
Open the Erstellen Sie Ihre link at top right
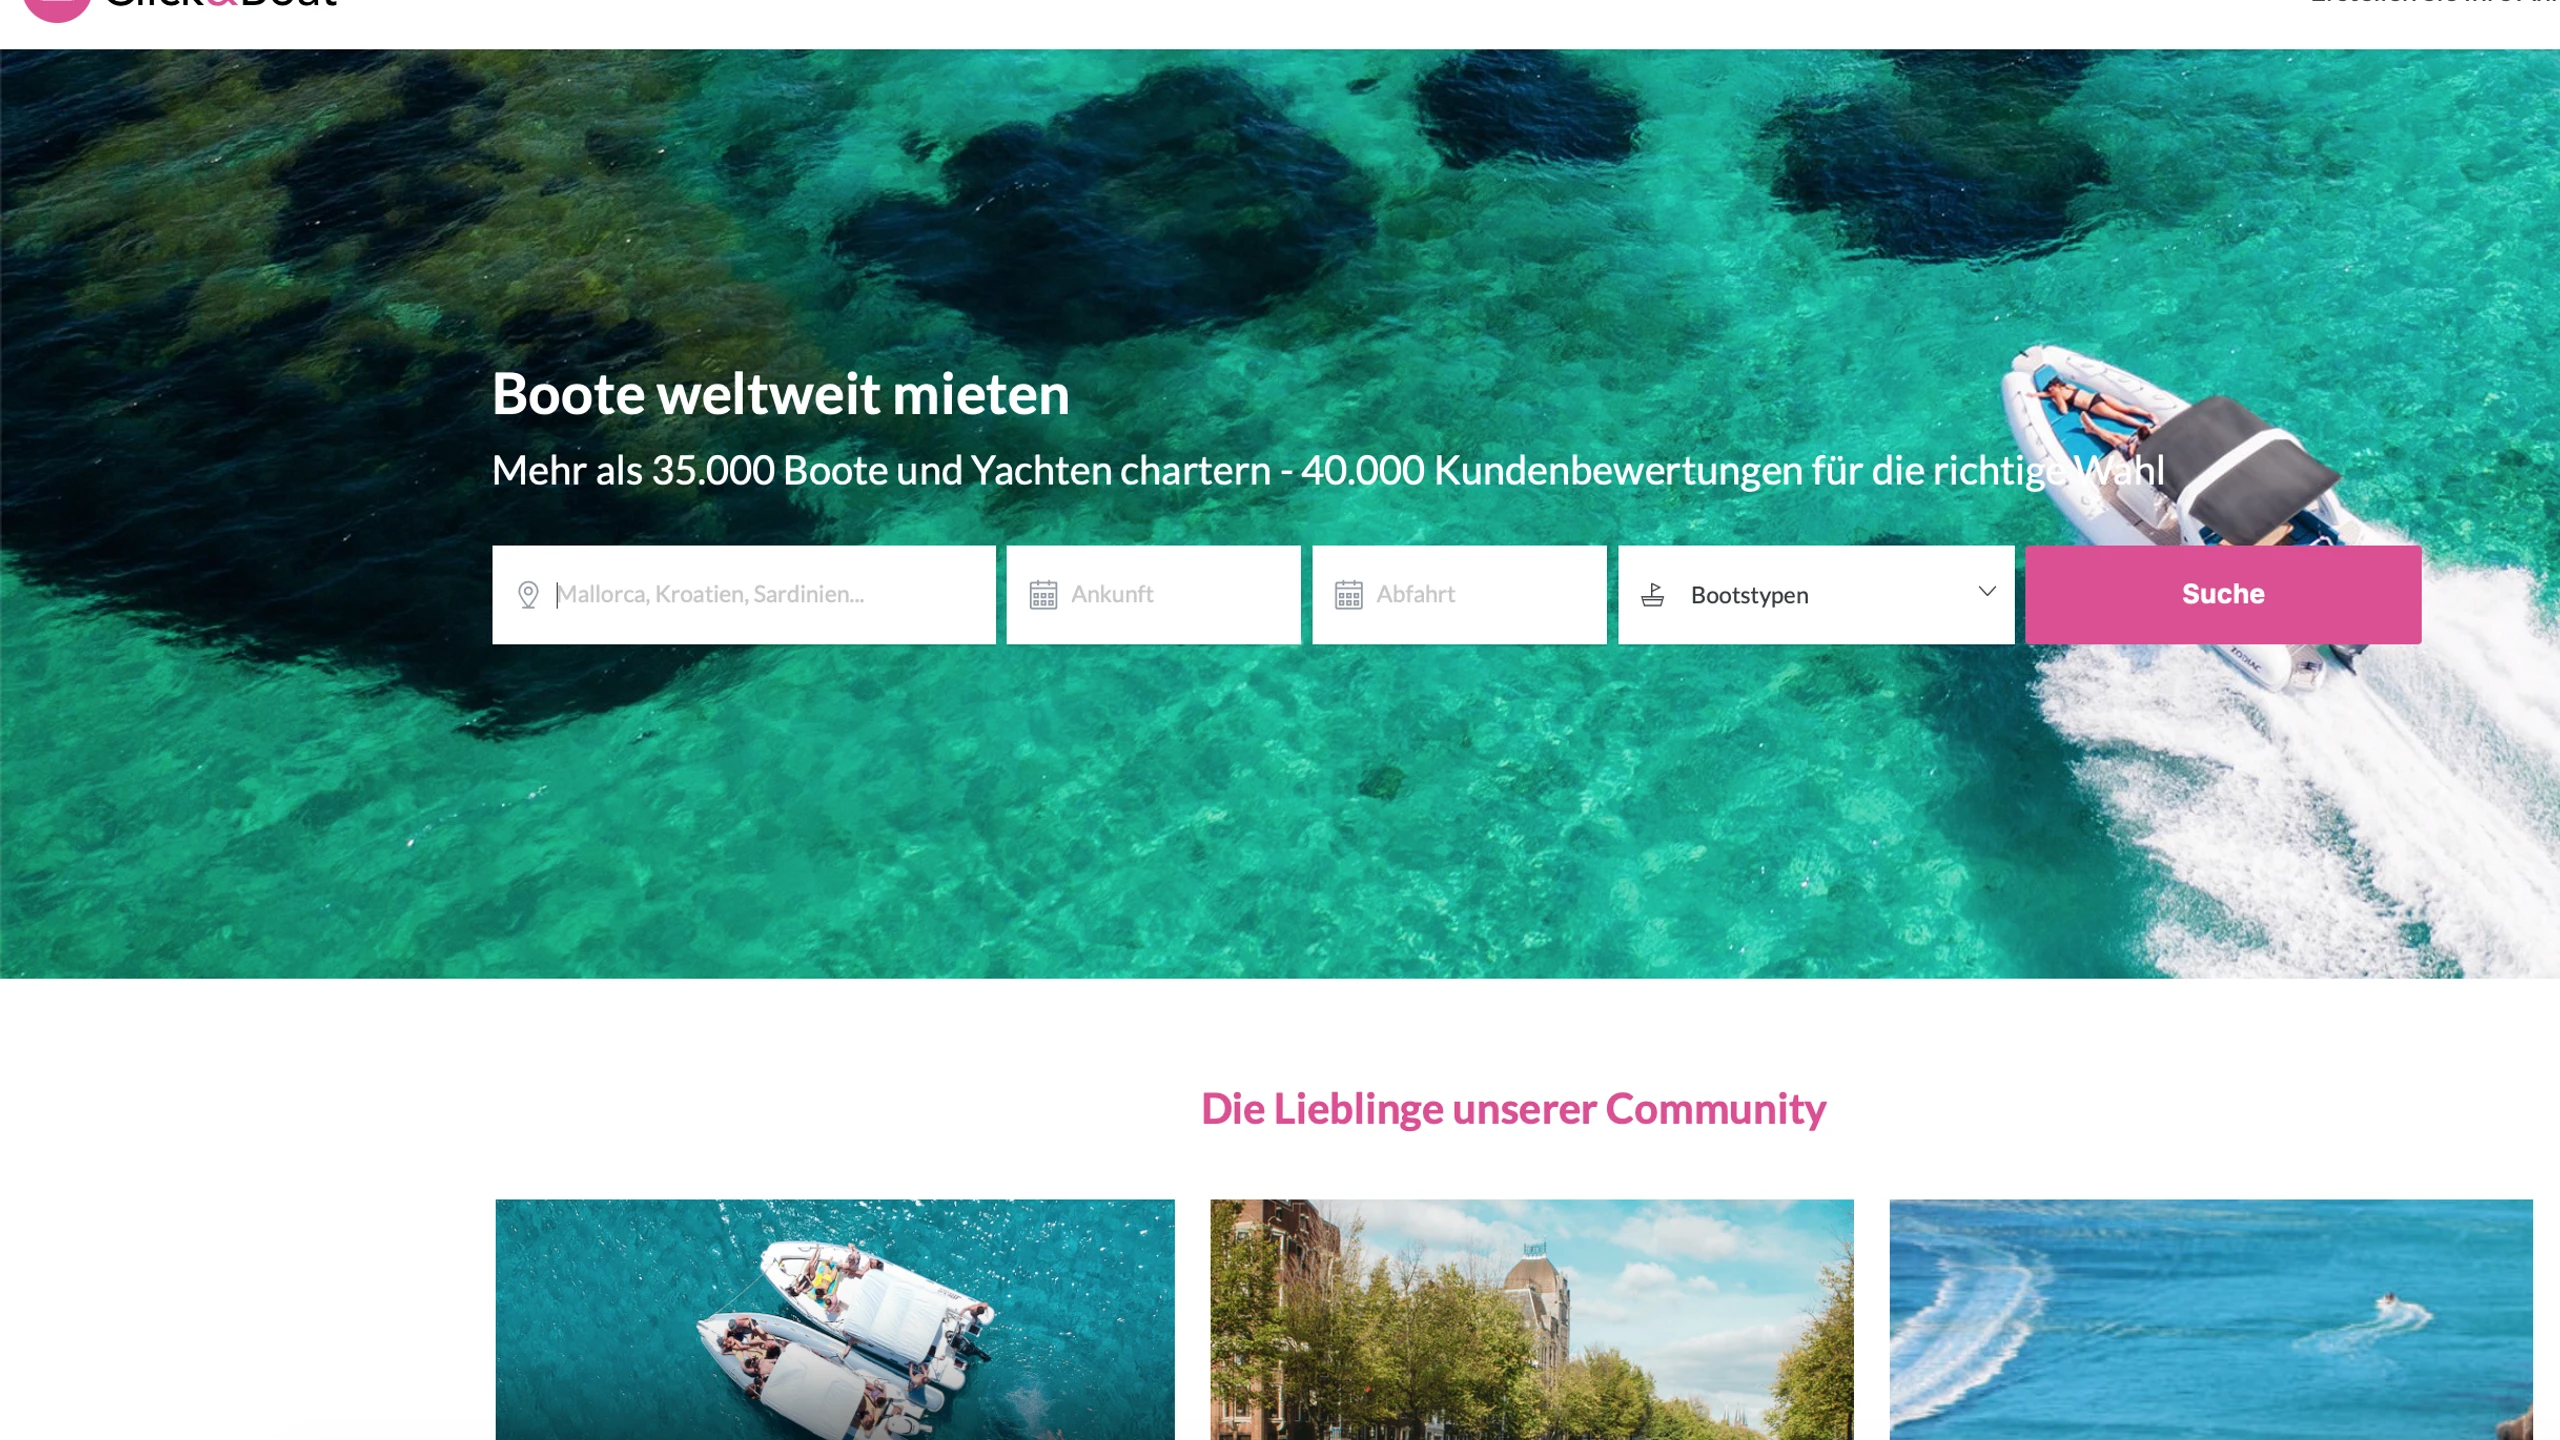pyautogui.click(x=2434, y=3)
